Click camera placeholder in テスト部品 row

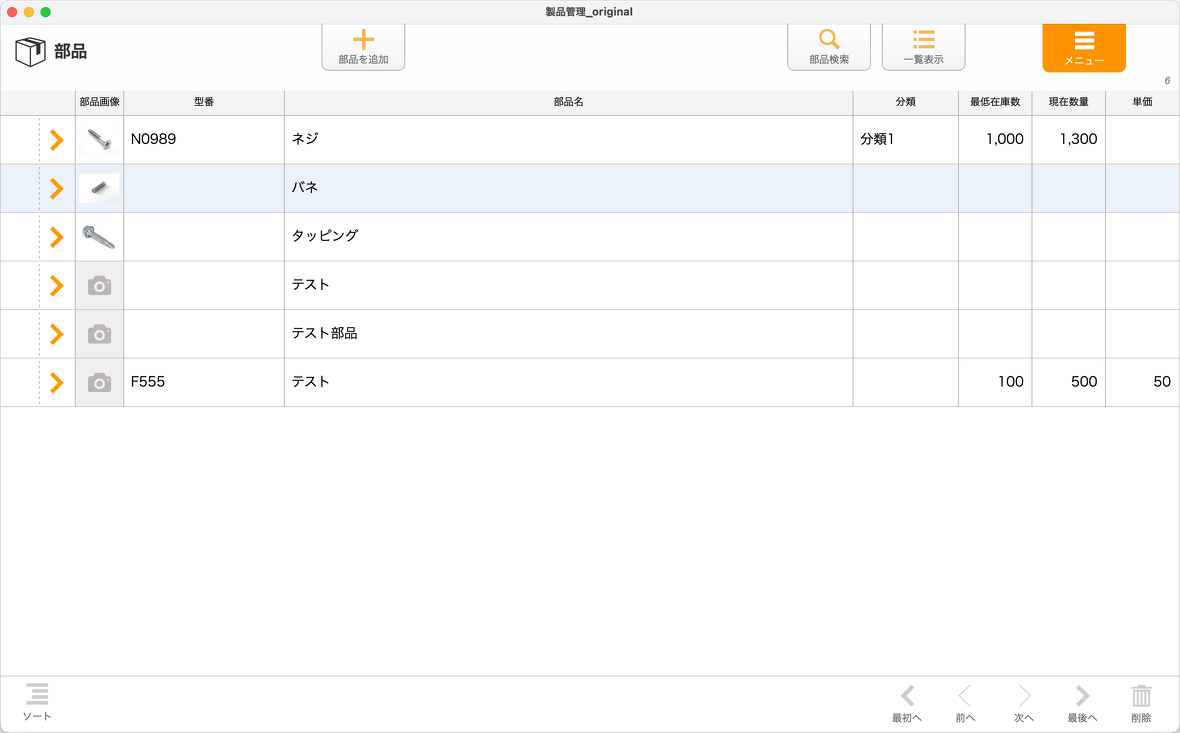[99, 334]
